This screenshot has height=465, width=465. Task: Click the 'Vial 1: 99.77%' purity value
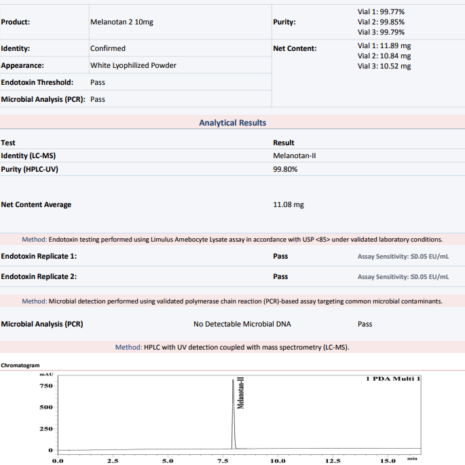tap(381, 12)
